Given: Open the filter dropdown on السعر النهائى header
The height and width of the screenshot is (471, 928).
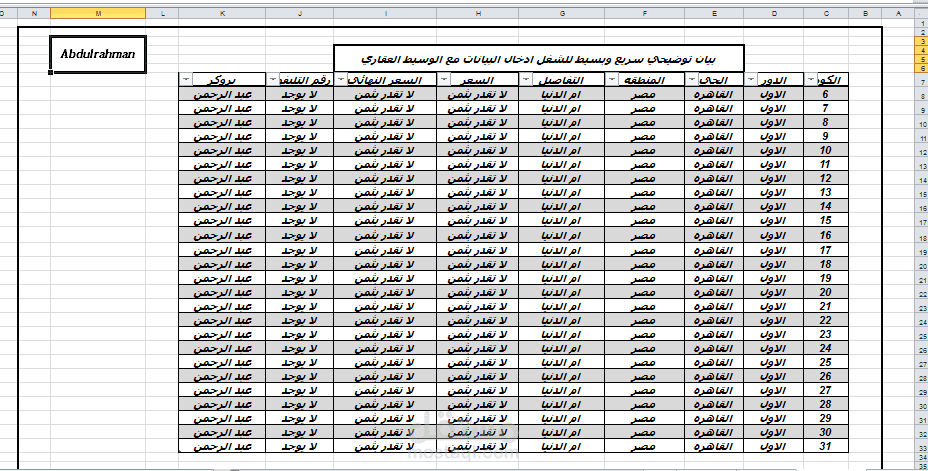Looking at the screenshot, I should pyautogui.click(x=341, y=79).
